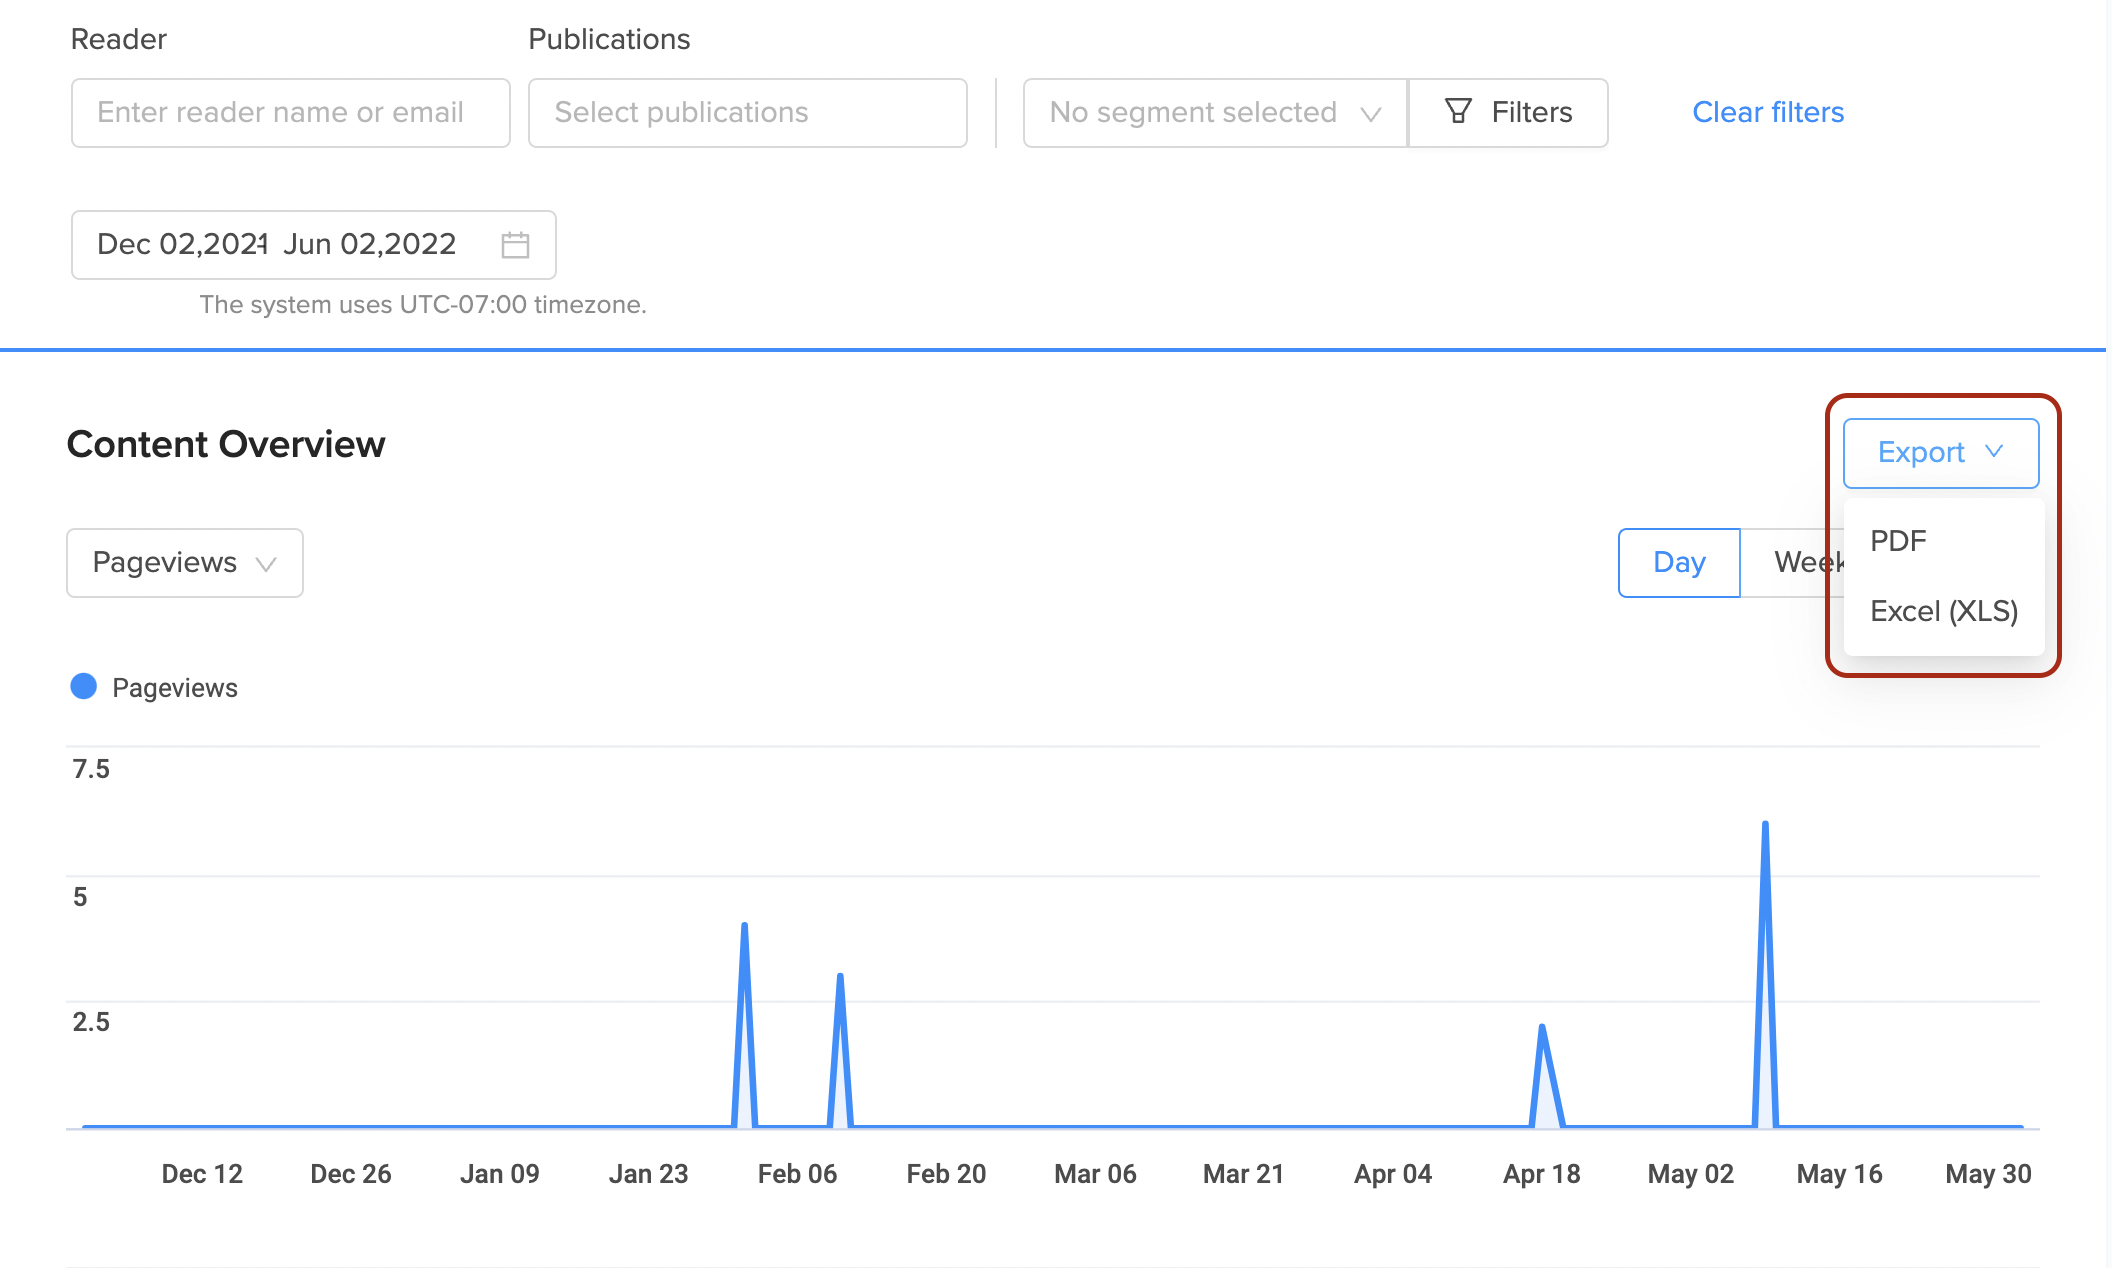The image size is (2112, 1268).
Task: Switch chart granularity to Day
Action: (1679, 562)
